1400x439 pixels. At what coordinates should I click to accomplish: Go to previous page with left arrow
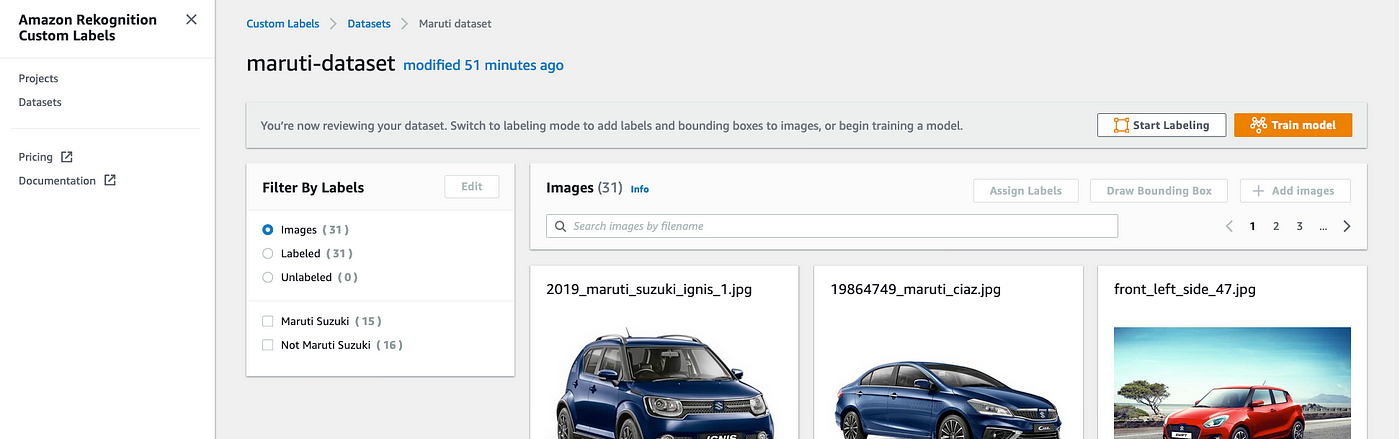click(1229, 226)
